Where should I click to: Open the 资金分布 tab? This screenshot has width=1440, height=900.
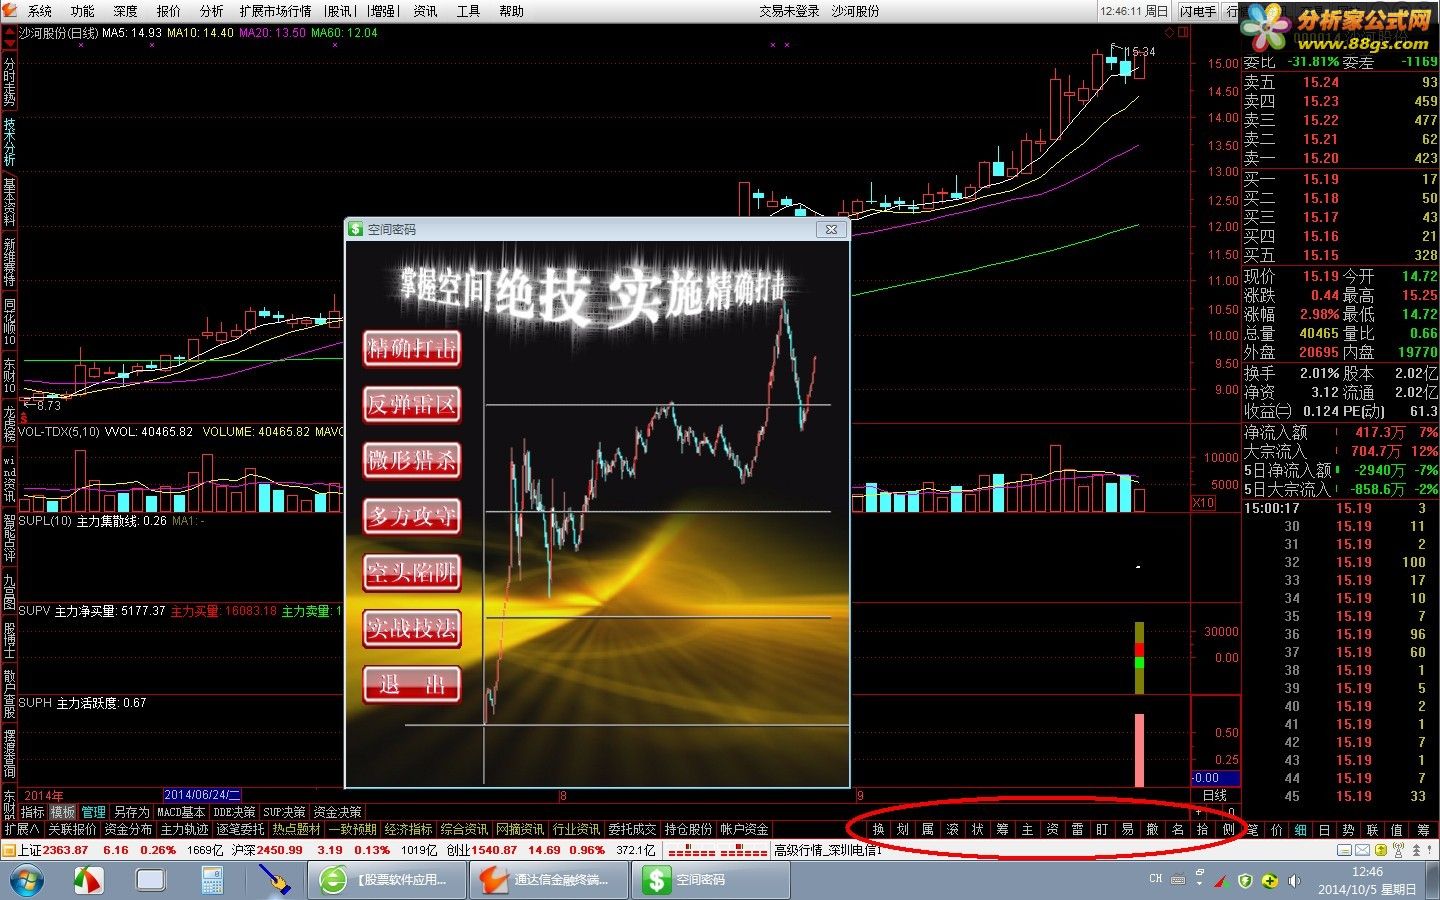pos(129,829)
